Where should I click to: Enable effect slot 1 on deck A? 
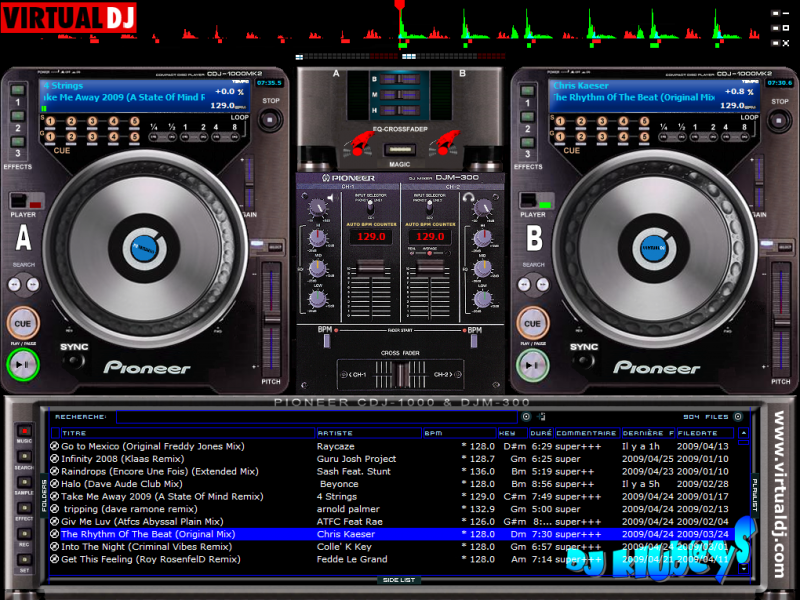(x=18, y=90)
